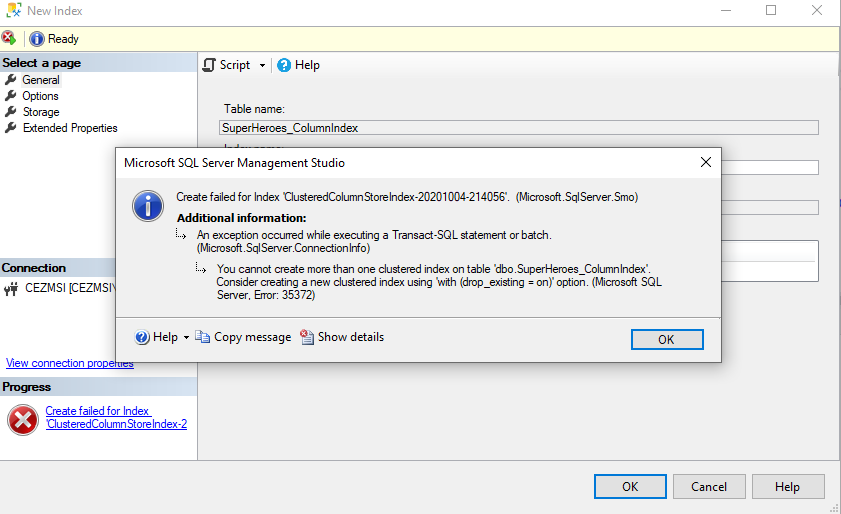Click the blue information icon in dialog

148,205
